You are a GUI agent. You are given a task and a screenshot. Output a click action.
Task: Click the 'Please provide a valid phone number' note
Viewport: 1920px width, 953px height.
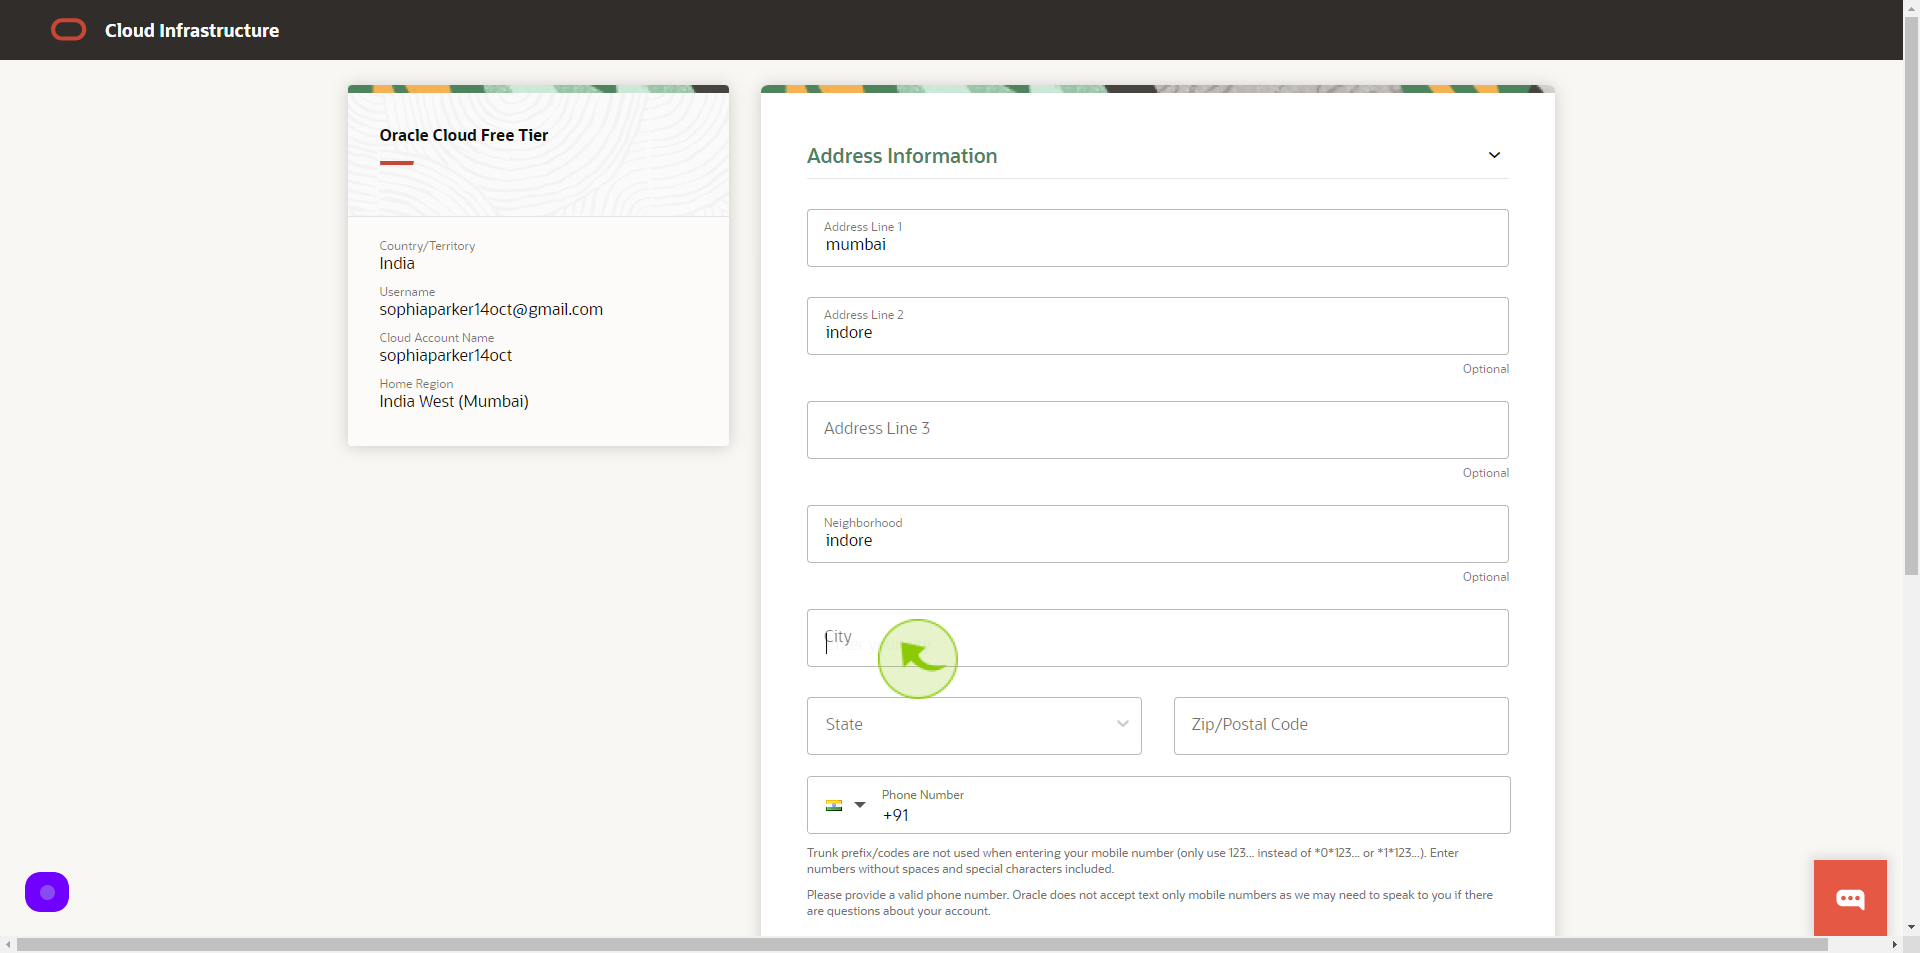[1150, 903]
